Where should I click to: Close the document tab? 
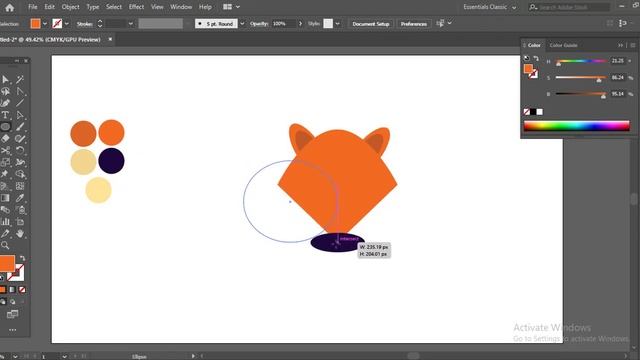110,39
